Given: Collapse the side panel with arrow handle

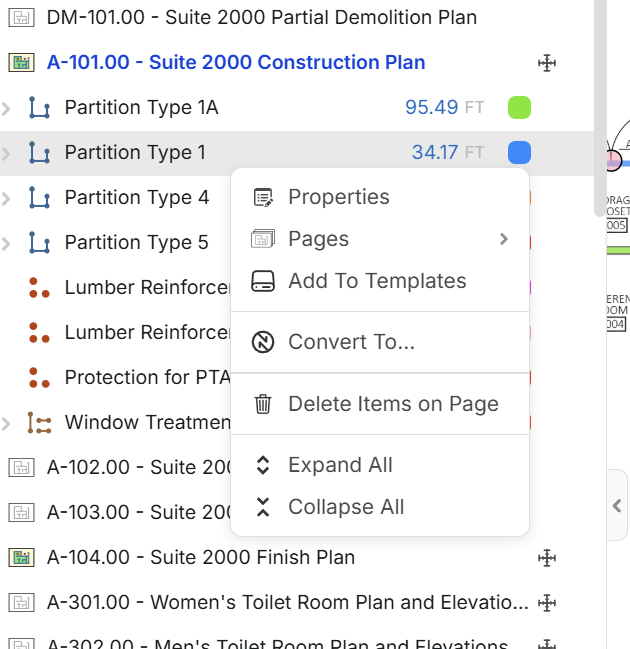Looking at the screenshot, I should (x=617, y=506).
